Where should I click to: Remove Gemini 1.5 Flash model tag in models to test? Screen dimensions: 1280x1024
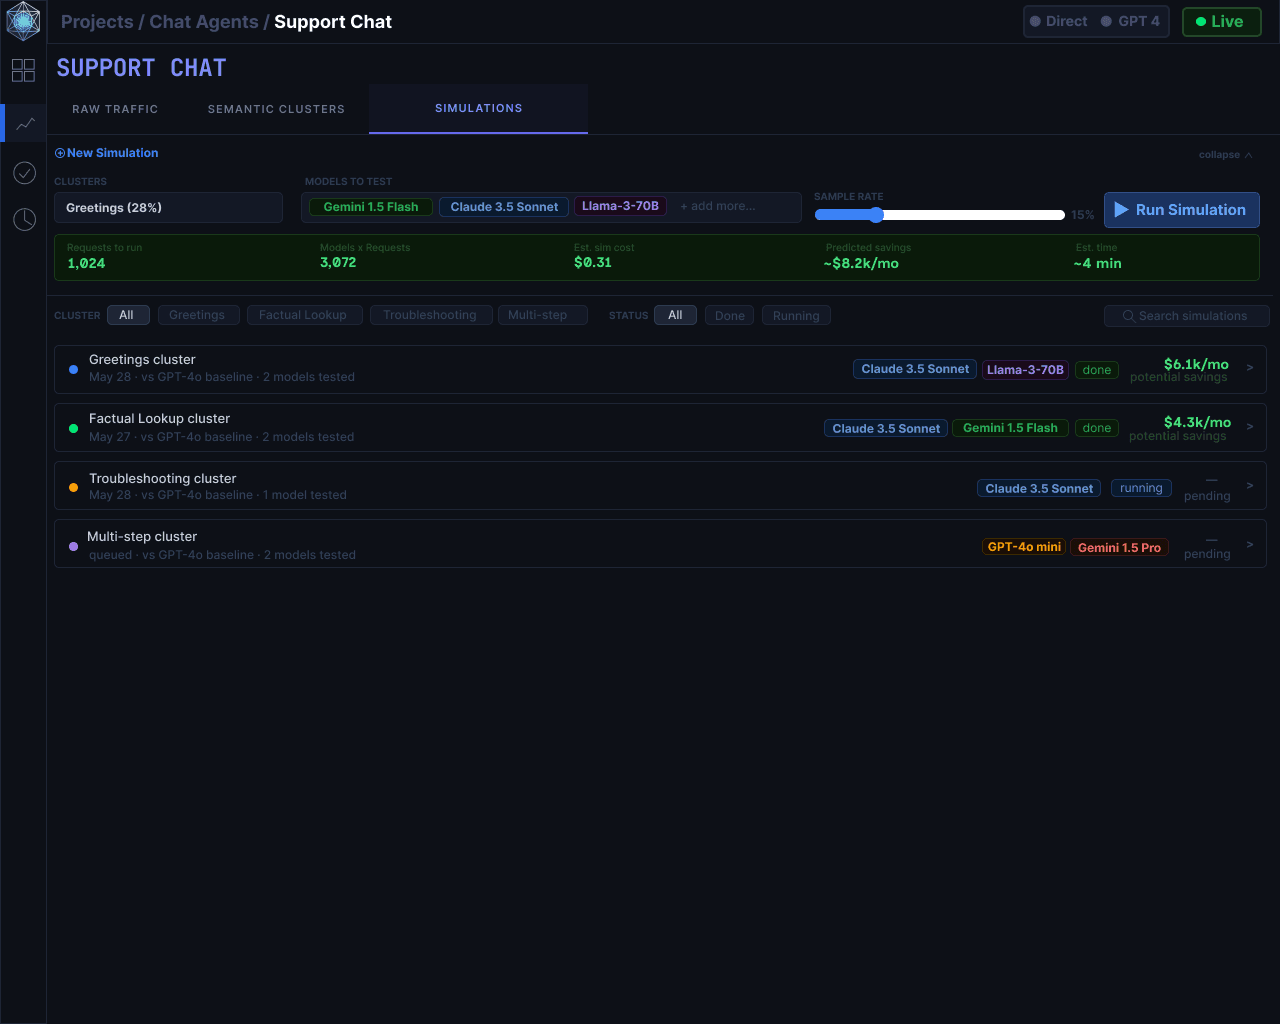click(x=371, y=207)
